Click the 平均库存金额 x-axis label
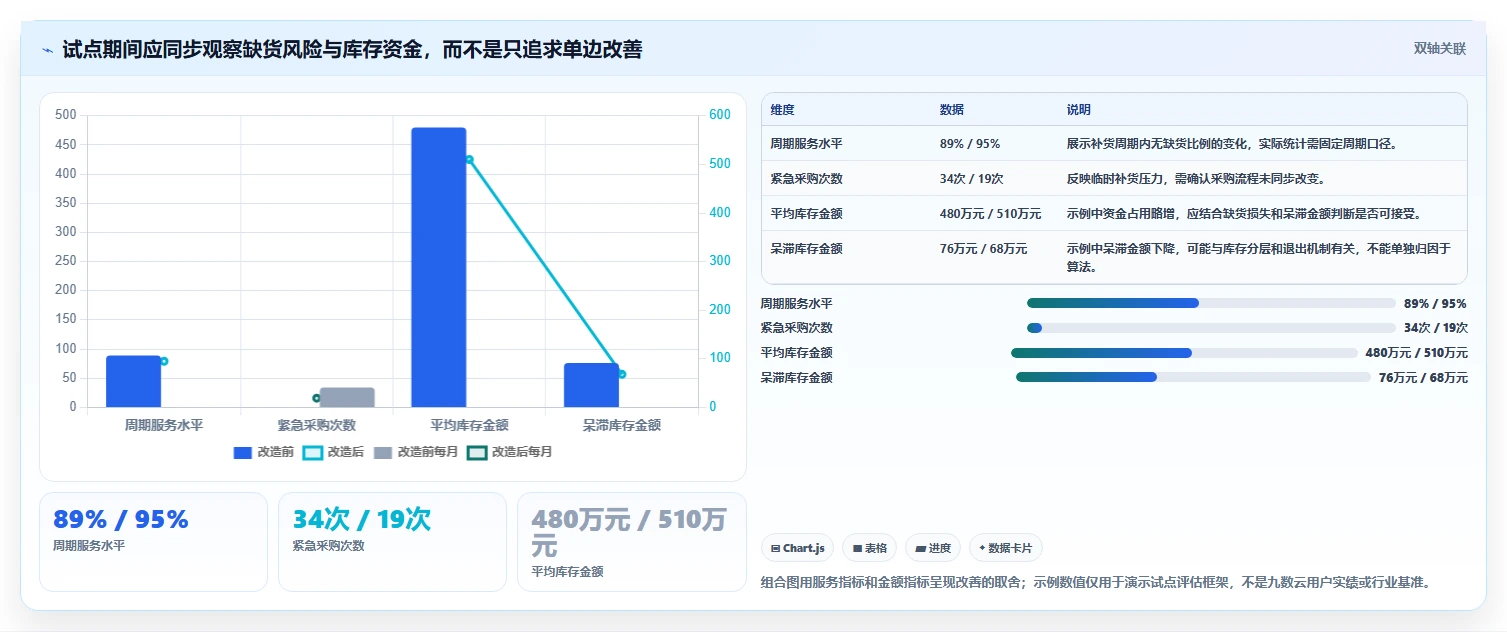This screenshot has height=632, width=1507. (469, 425)
